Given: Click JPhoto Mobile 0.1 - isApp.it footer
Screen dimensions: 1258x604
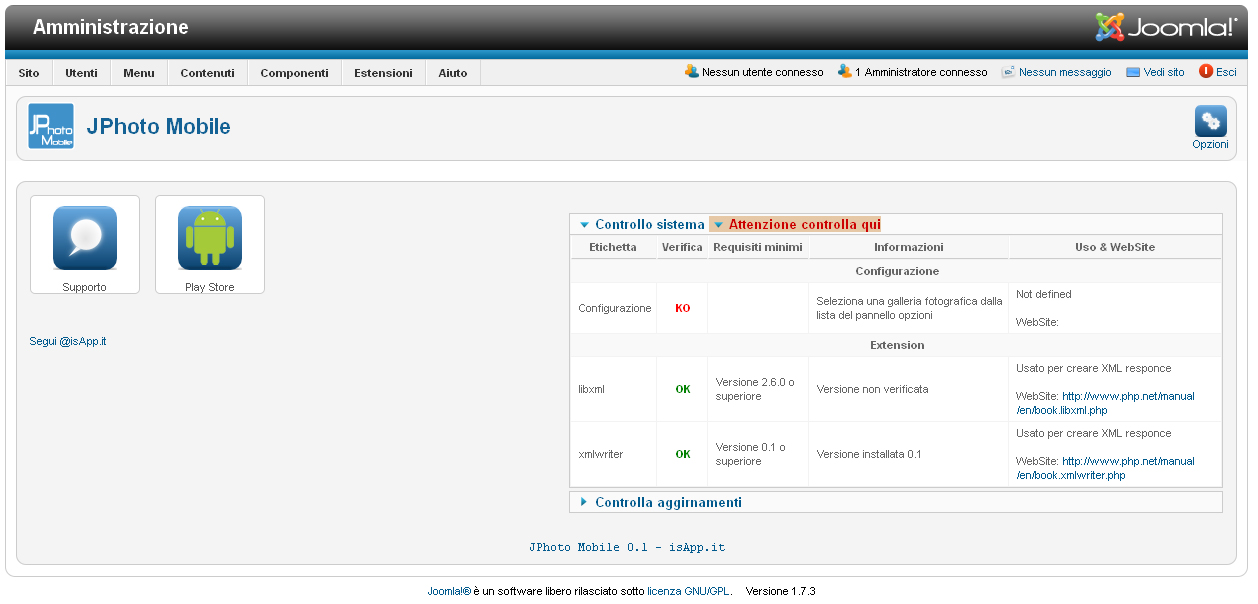Looking at the screenshot, I should pyautogui.click(x=627, y=548).
